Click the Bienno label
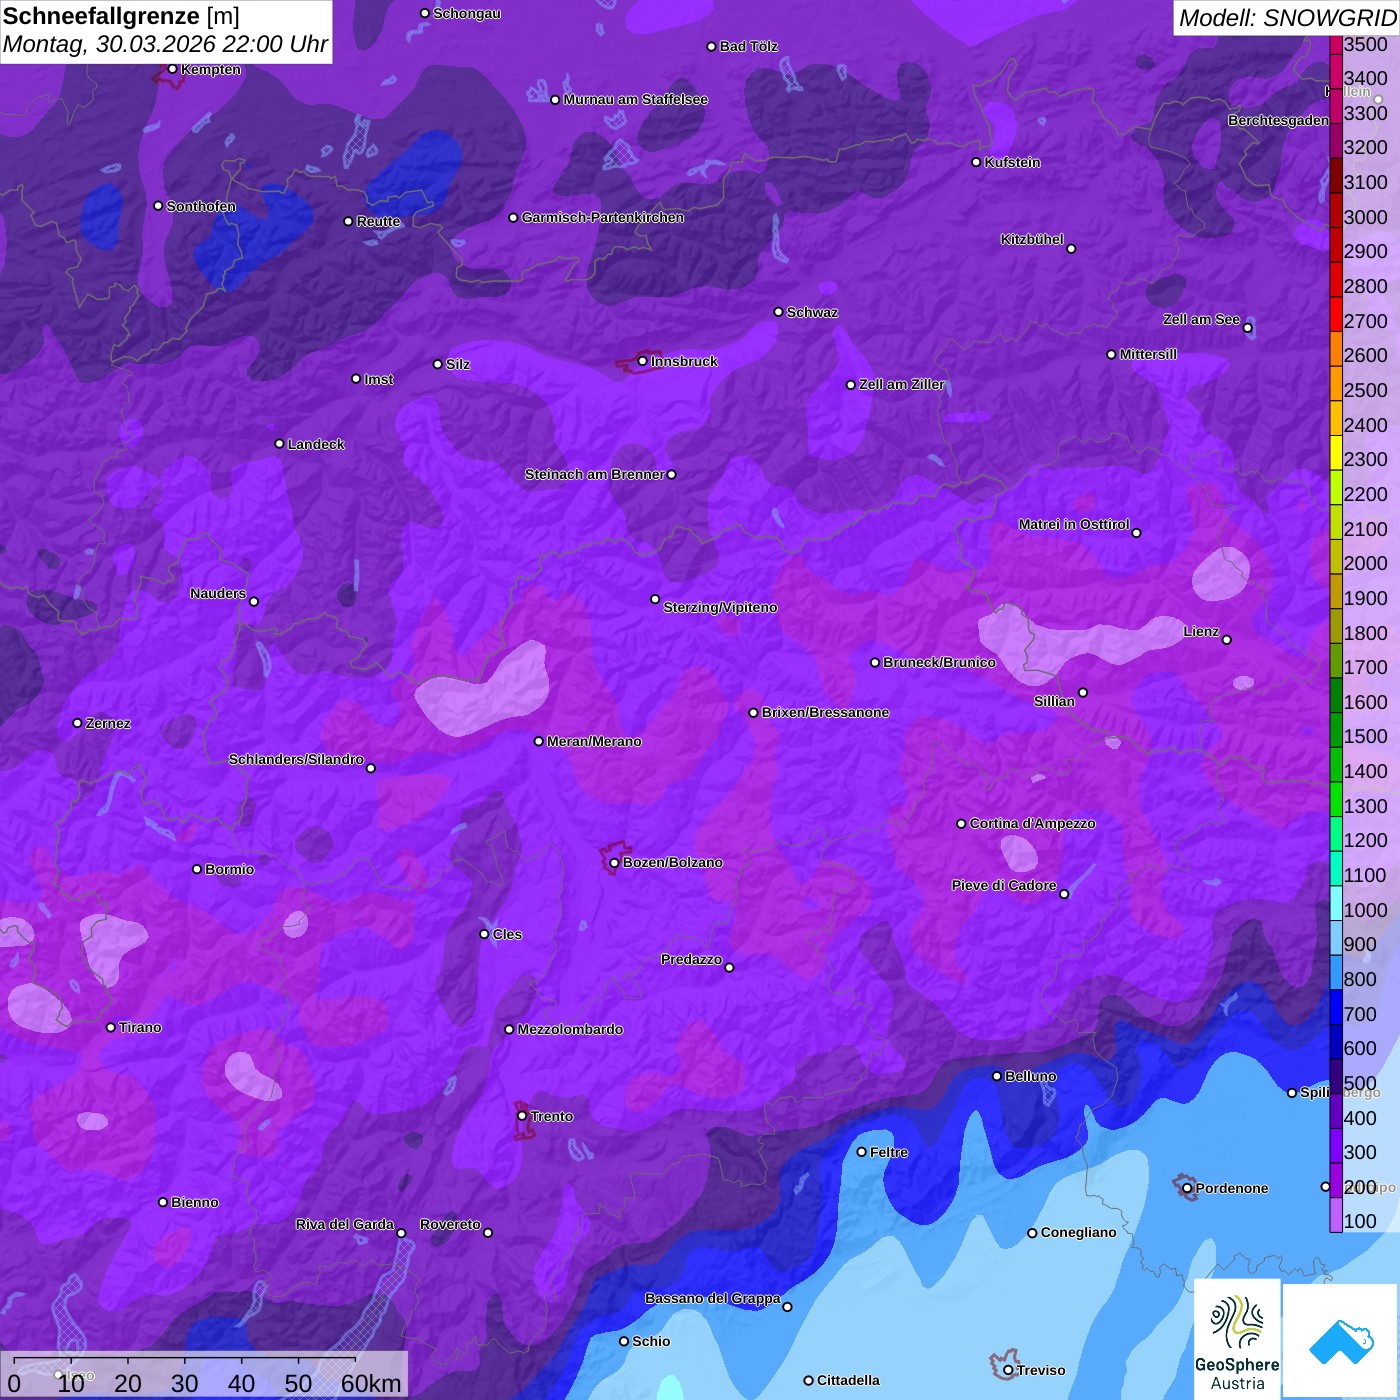1400x1400 pixels. tap(195, 1202)
